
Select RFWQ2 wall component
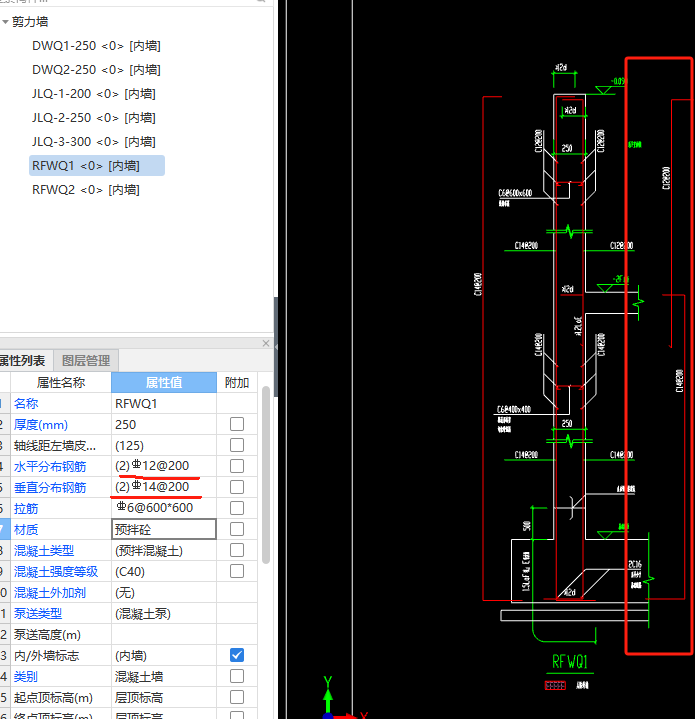tap(86, 189)
